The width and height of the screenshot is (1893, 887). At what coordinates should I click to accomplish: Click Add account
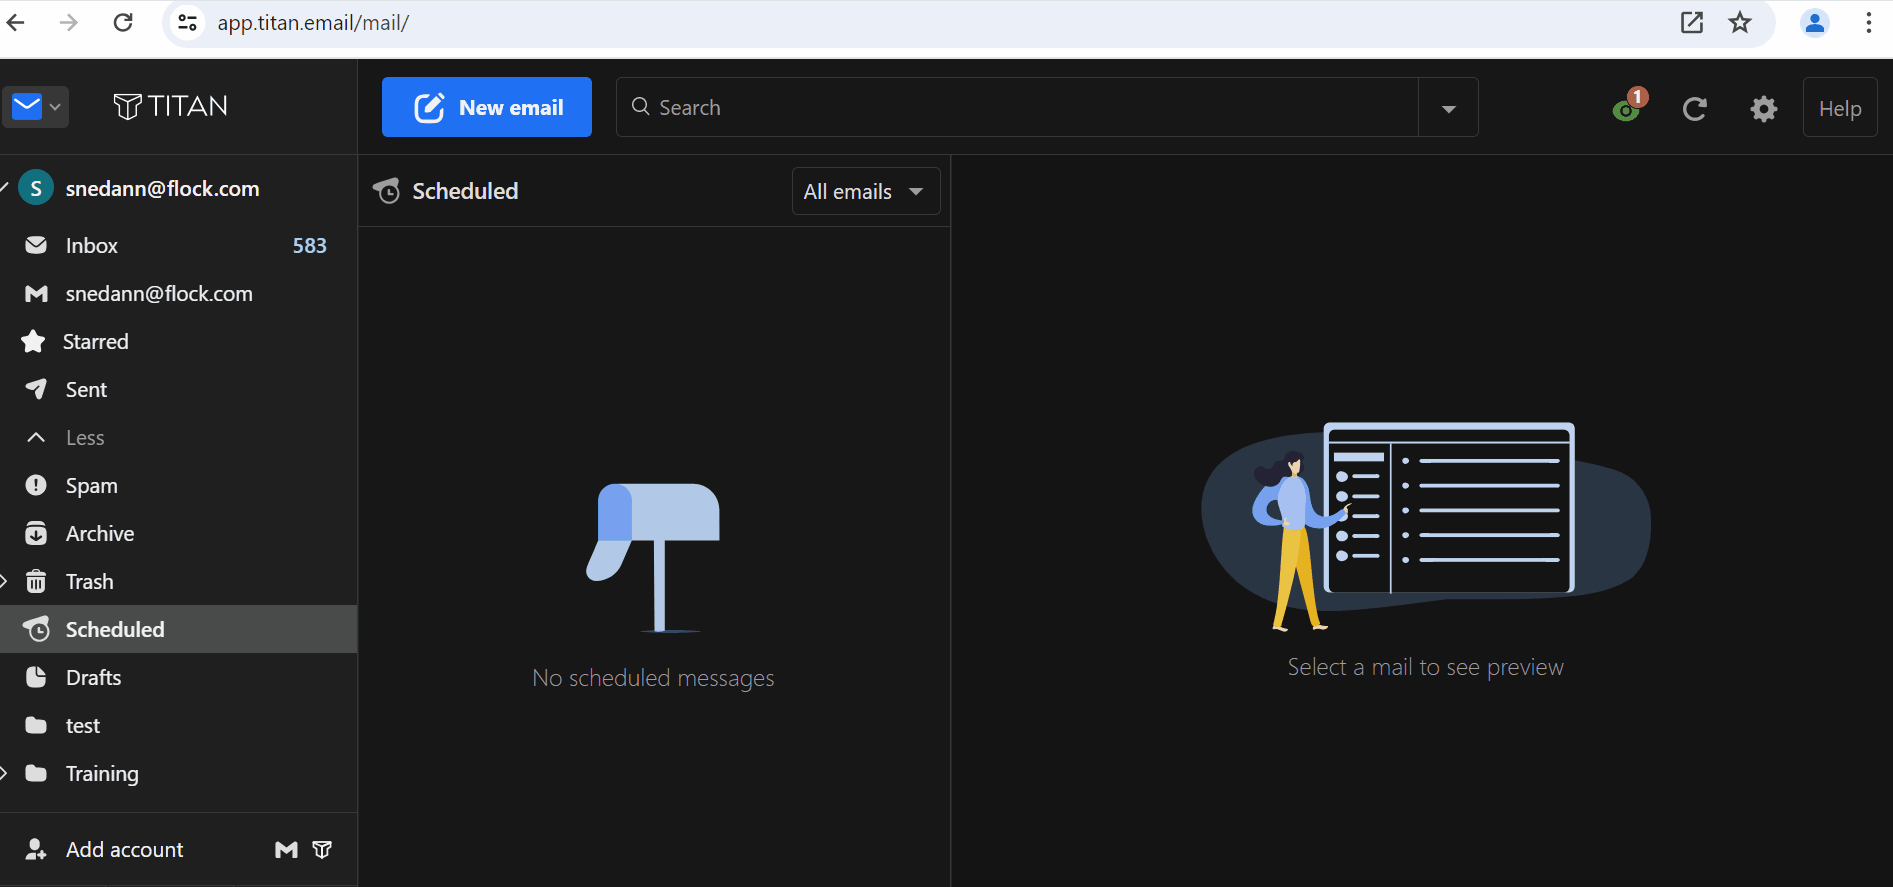tap(124, 849)
